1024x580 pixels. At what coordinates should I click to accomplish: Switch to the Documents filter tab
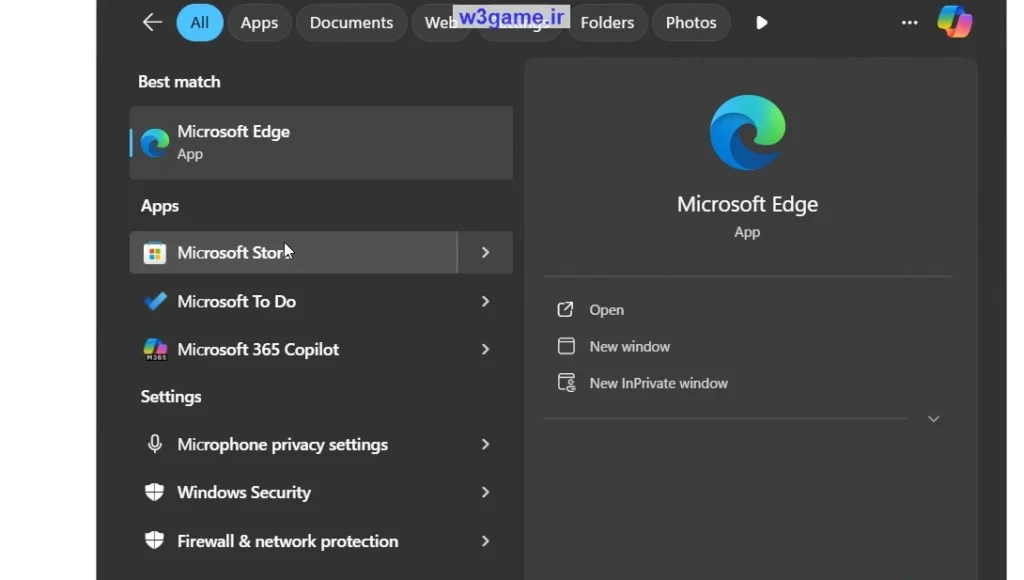click(351, 22)
